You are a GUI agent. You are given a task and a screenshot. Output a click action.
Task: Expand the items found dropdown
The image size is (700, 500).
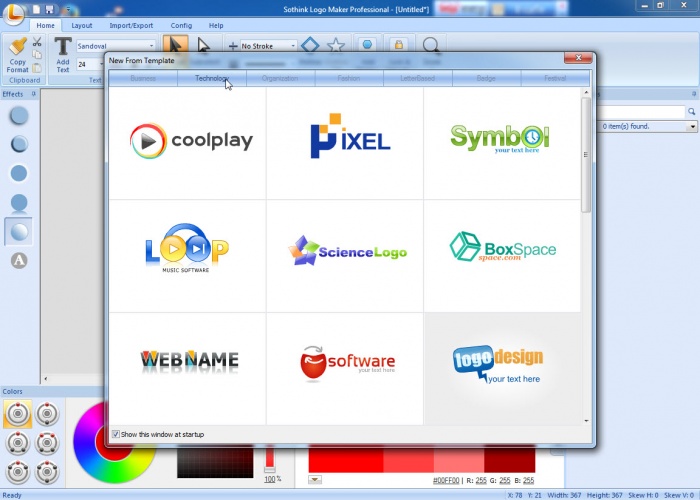click(x=692, y=127)
